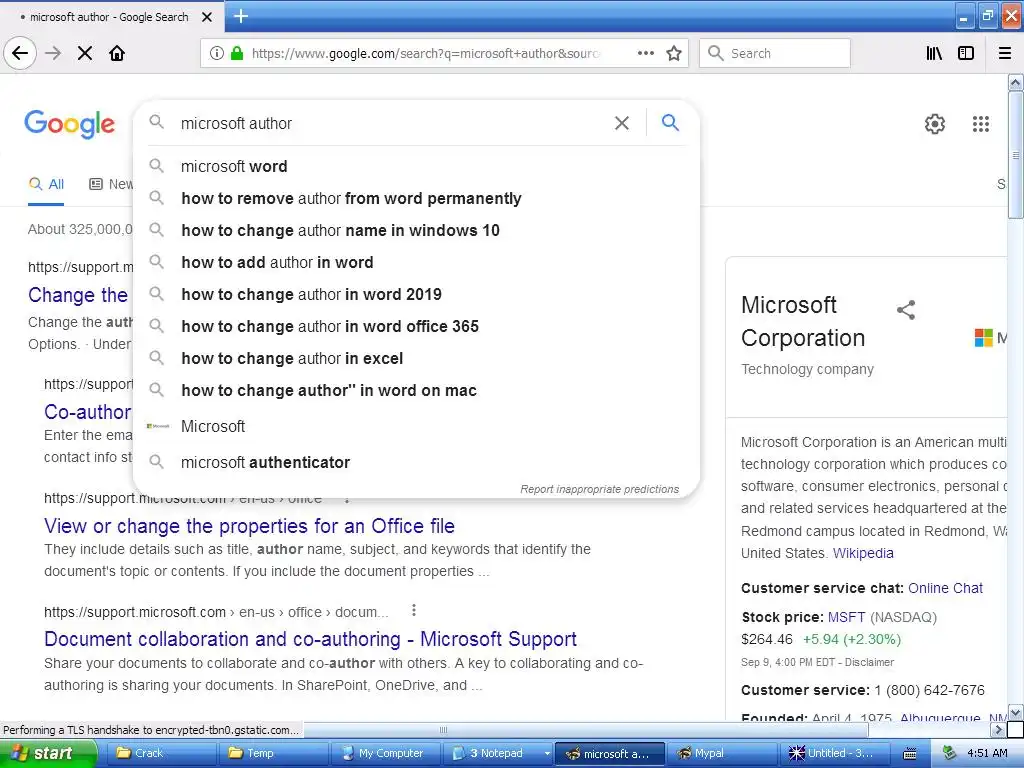Click the browser forward arrow

click(53, 53)
